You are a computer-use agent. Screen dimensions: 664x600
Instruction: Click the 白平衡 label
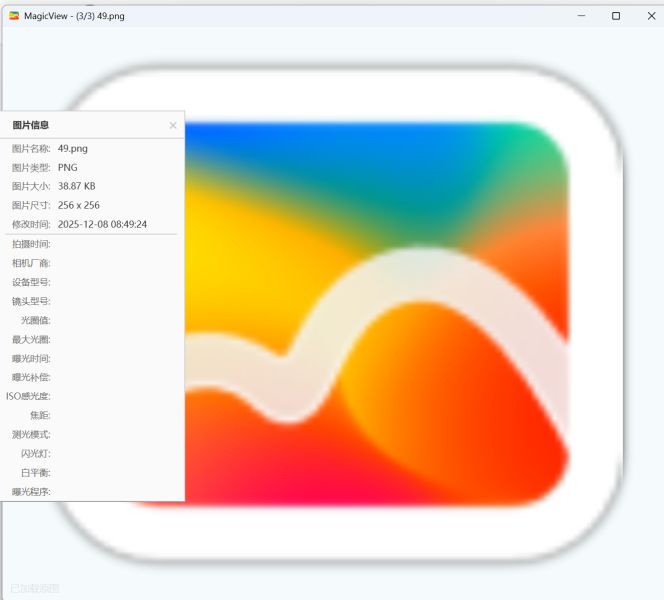tap(36, 473)
